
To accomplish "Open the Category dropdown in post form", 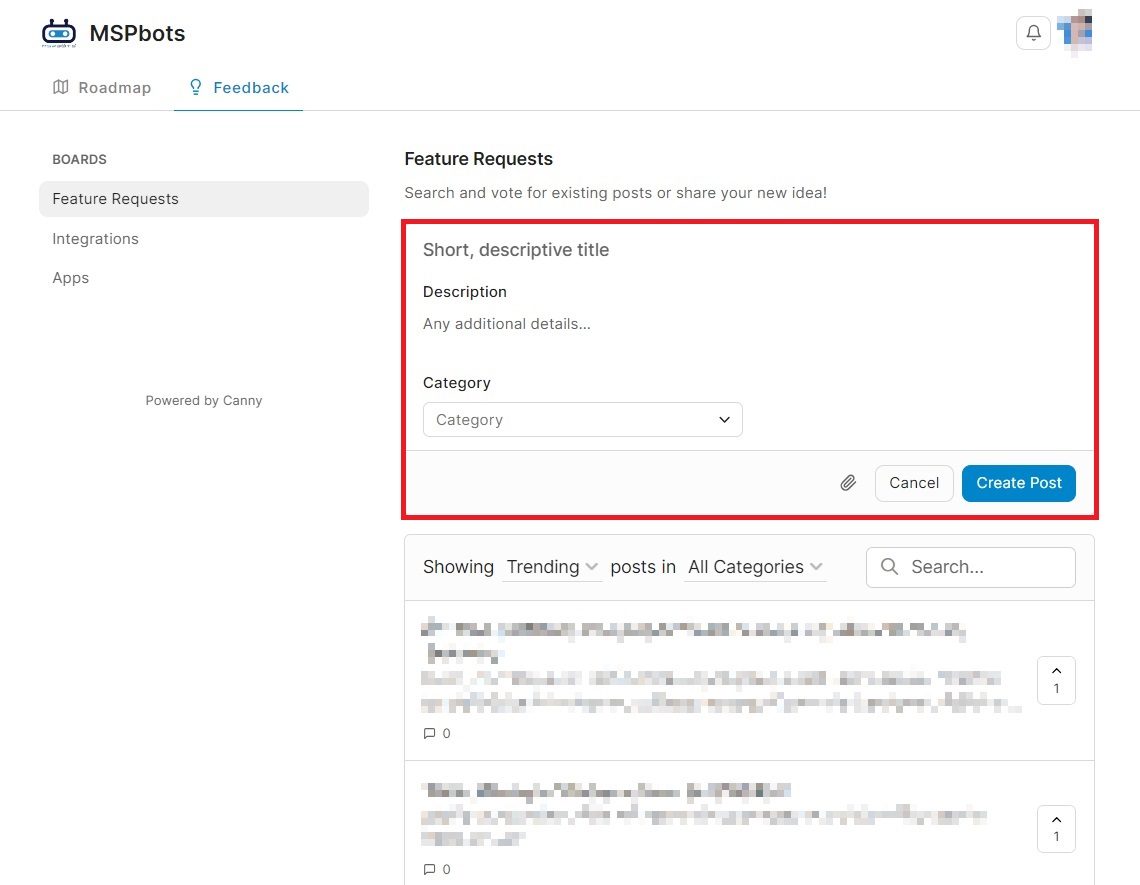I will [582, 420].
